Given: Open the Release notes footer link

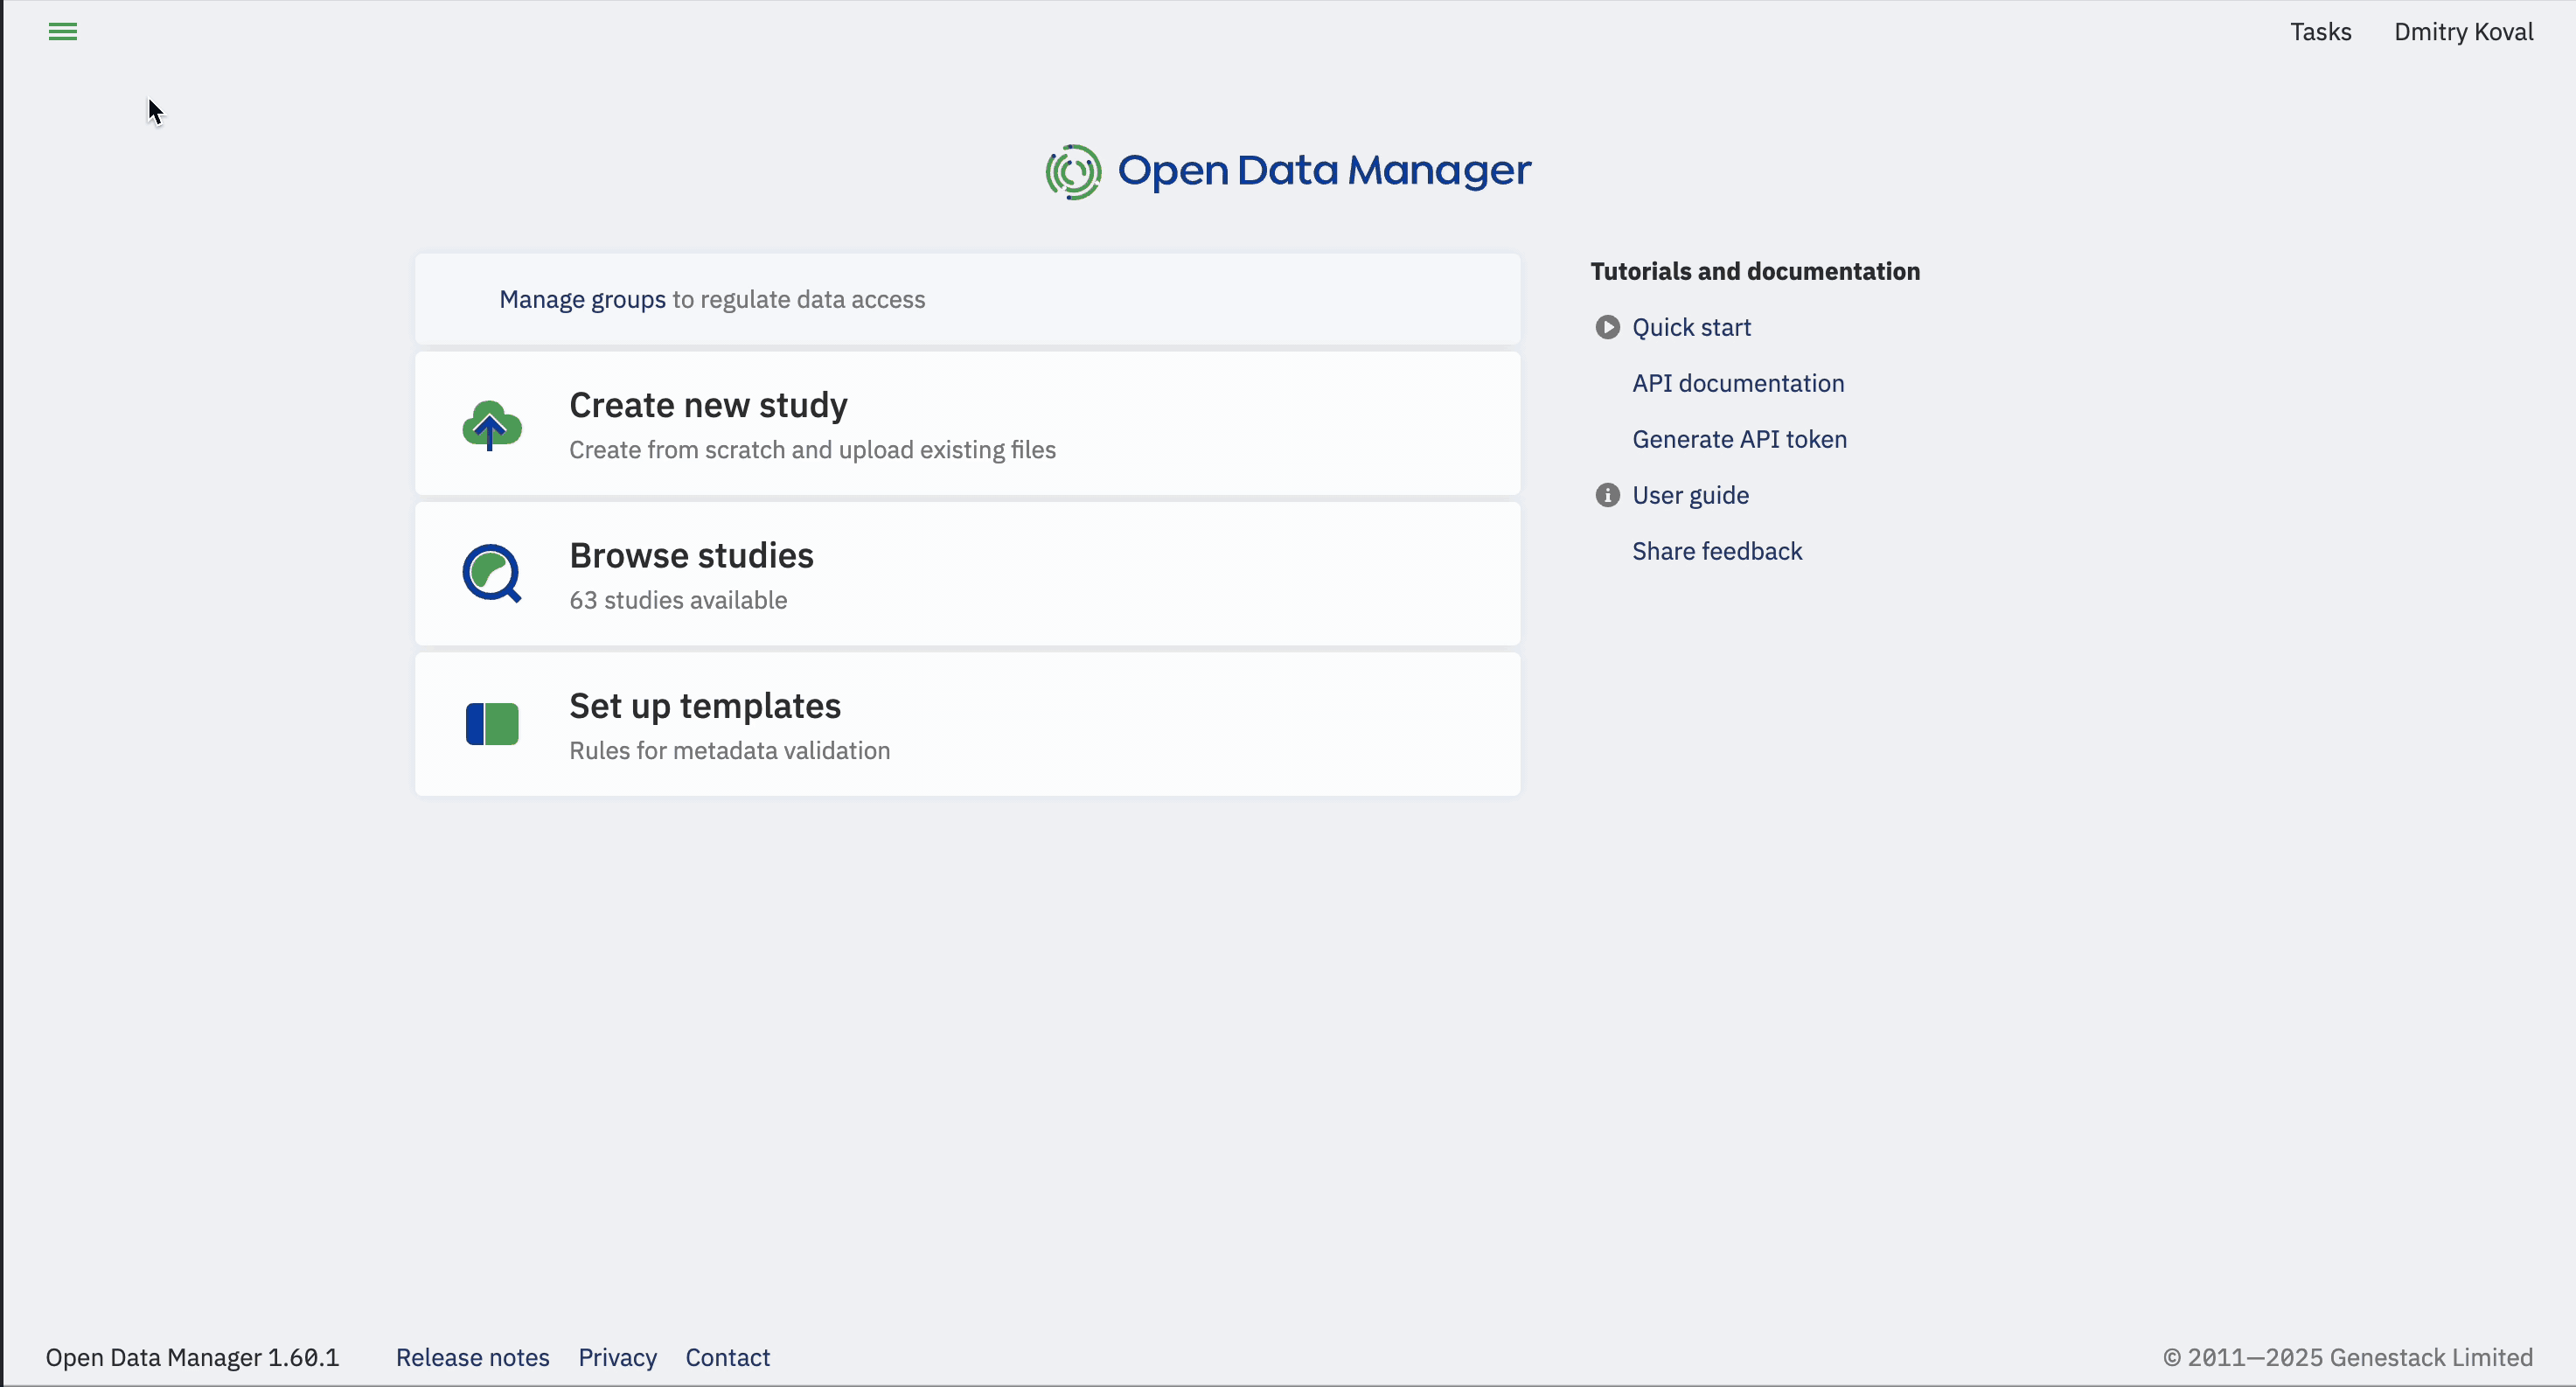Looking at the screenshot, I should (x=473, y=1357).
